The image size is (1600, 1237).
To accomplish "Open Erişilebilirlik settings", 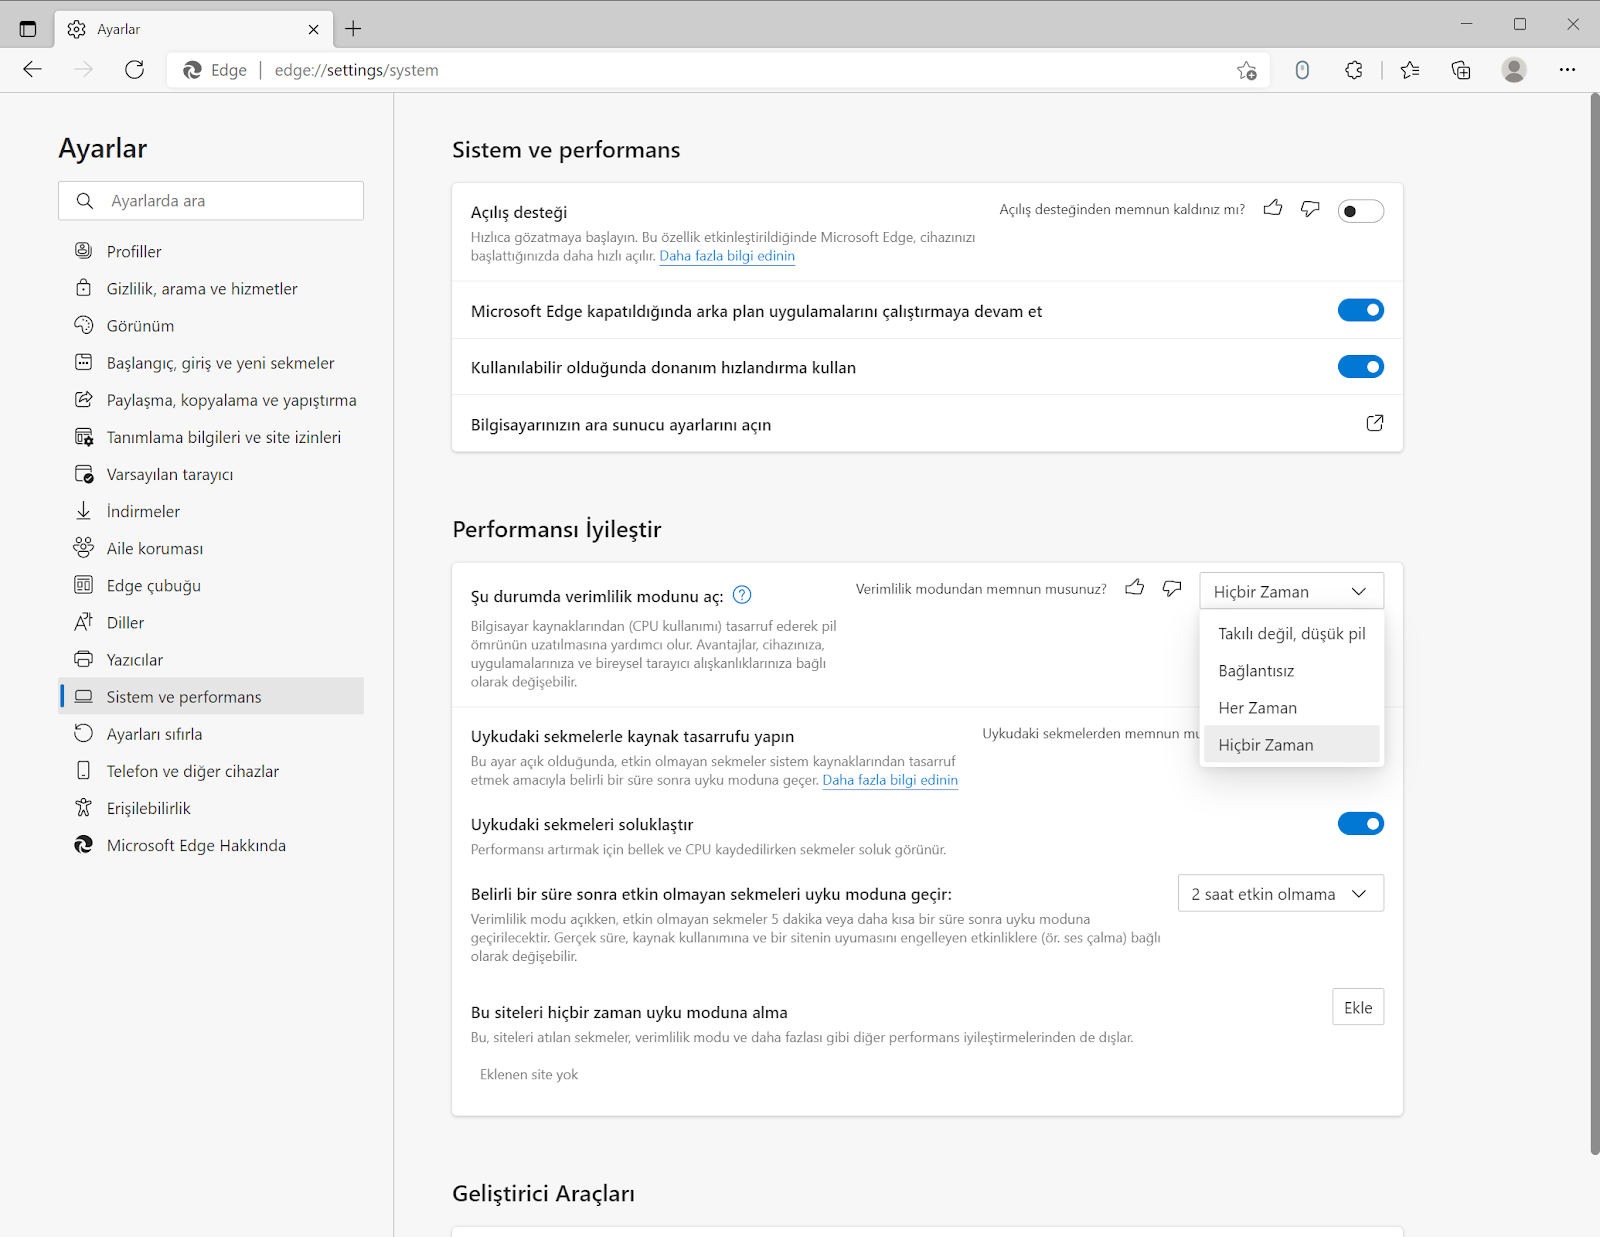I will (x=211, y=807).
